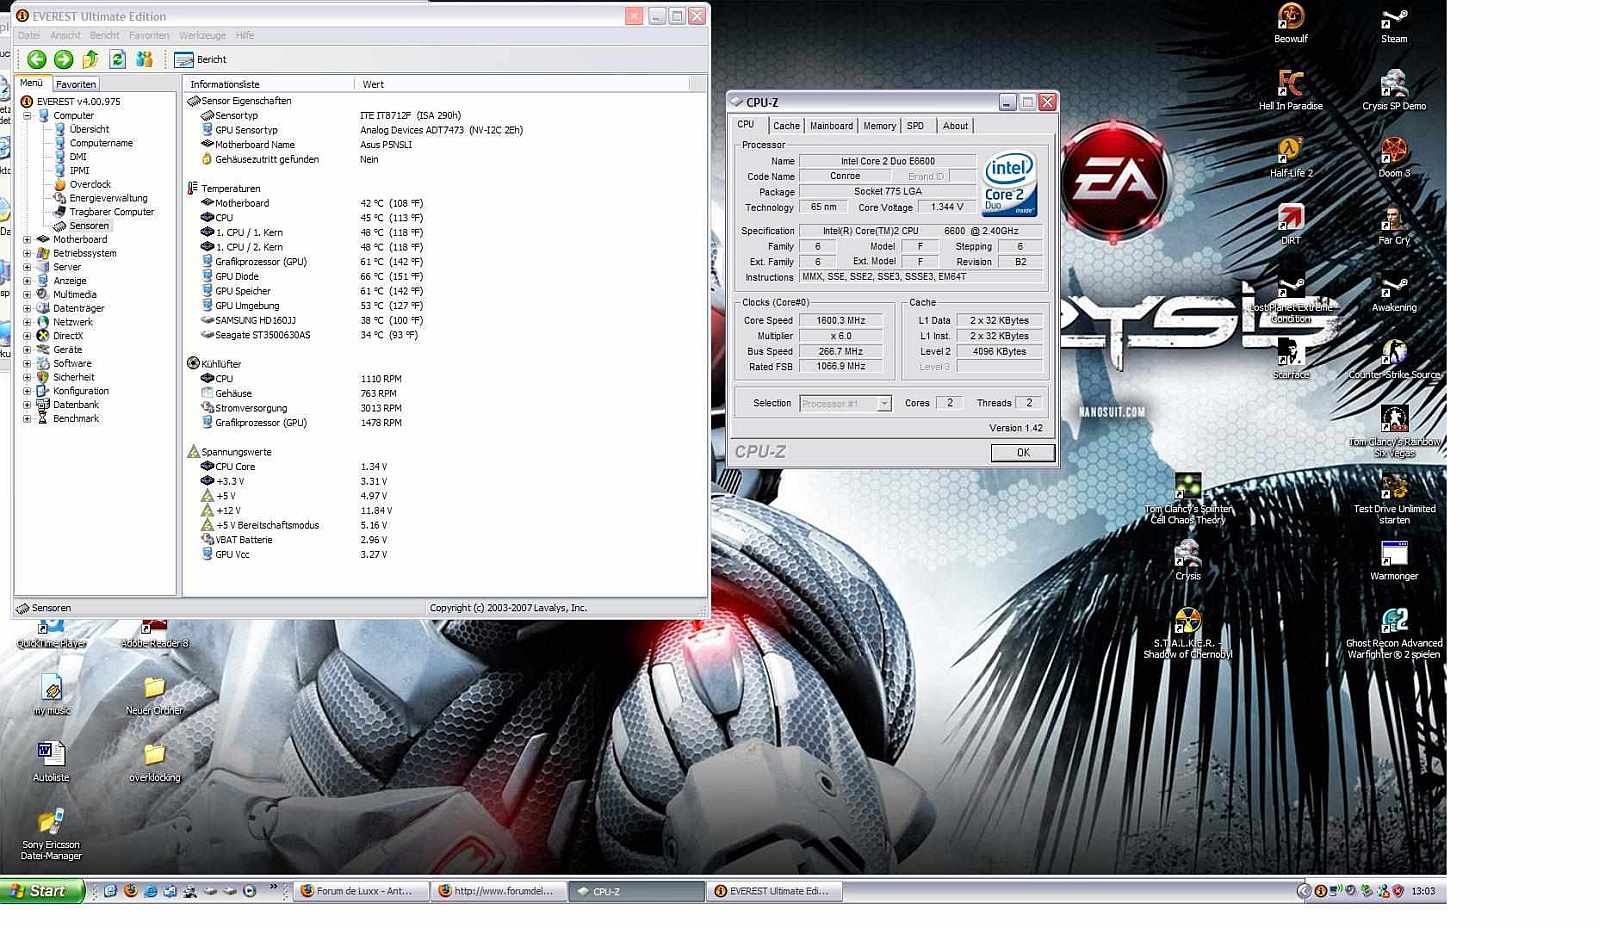Select Ghost Recon Advanced Warfighter 2 icon
This screenshot has width=1600, height=928.
pyautogui.click(x=1394, y=633)
